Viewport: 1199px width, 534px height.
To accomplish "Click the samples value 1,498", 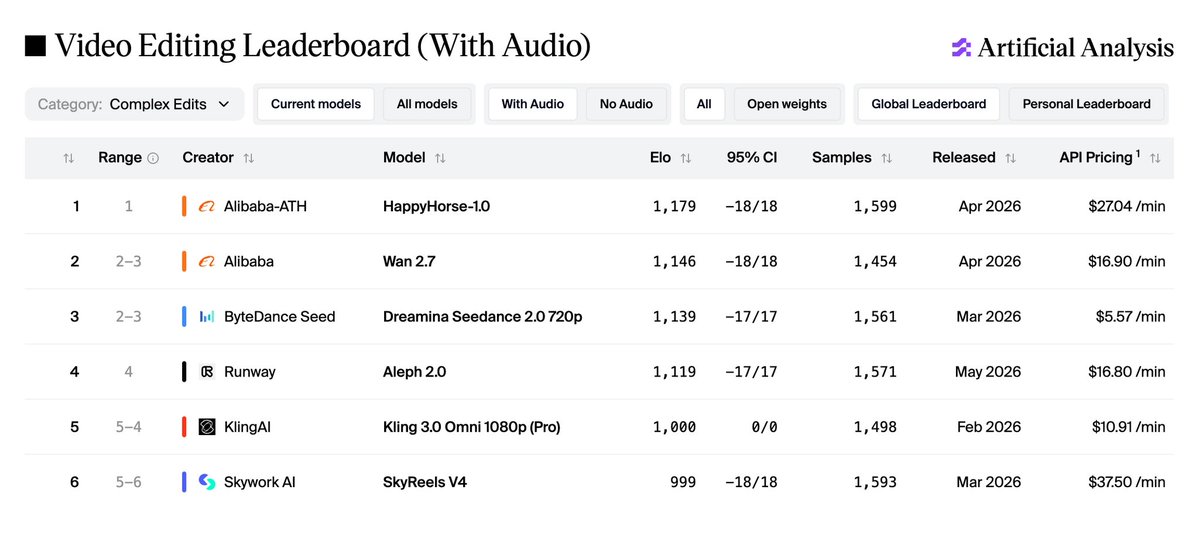I will coord(875,427).
